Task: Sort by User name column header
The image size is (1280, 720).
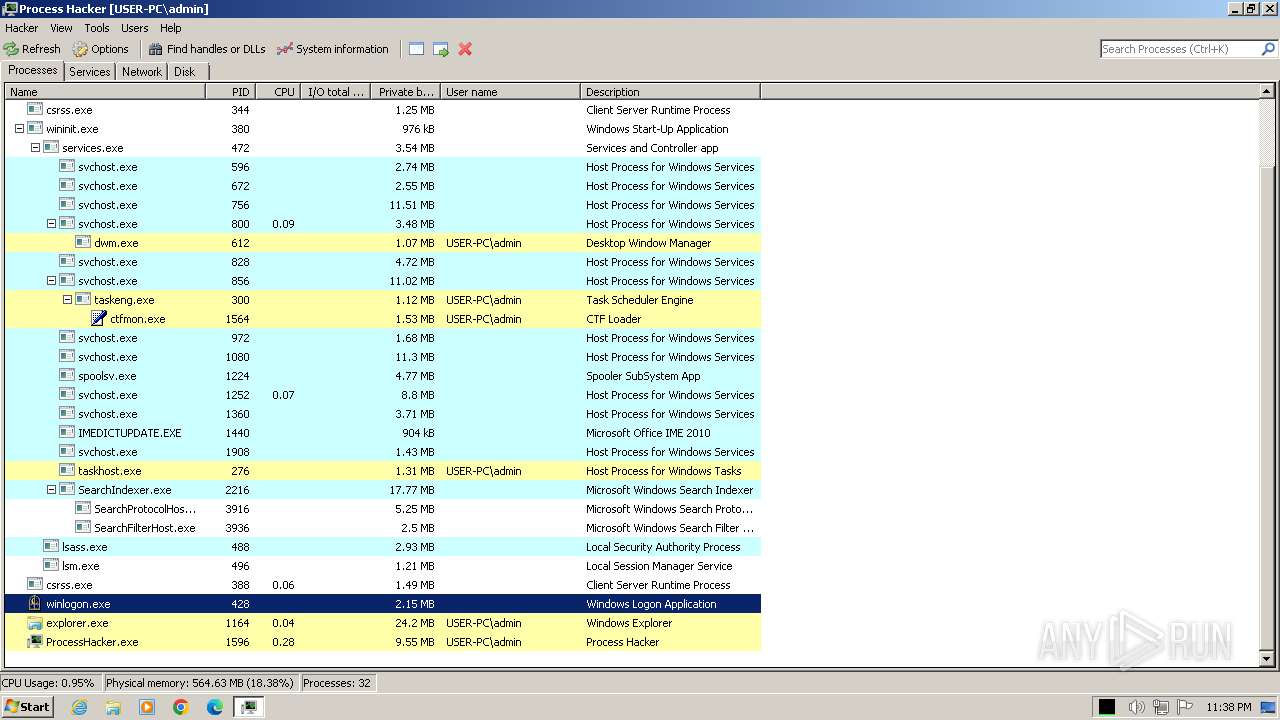Action: [x=510, y=92]
